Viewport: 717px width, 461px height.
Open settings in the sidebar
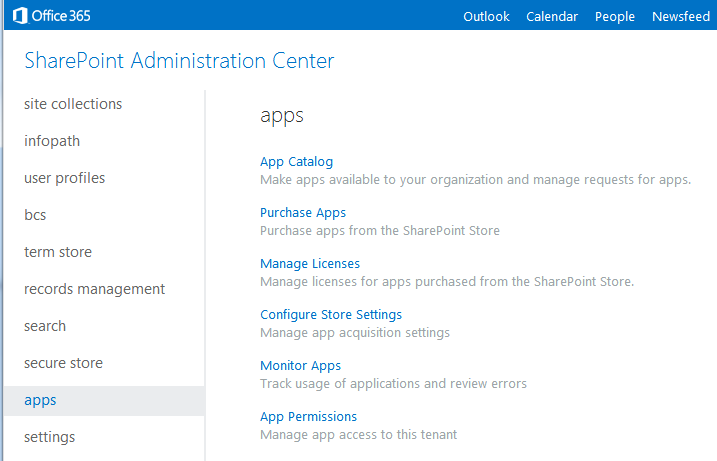(49, 437)
